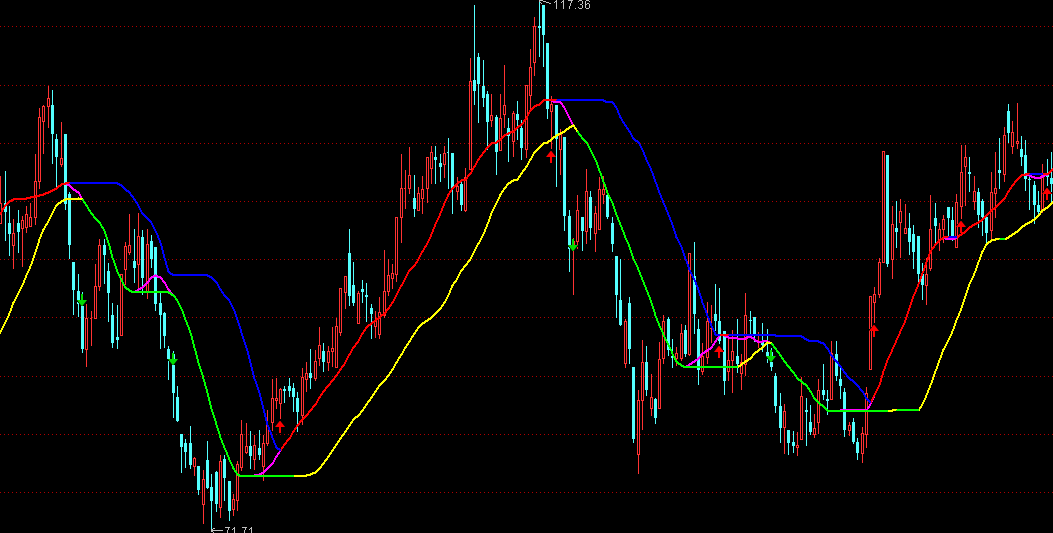Select the red buy arrow beneath the 117.36 peak
1053x533 pixels.
(551, 156)
